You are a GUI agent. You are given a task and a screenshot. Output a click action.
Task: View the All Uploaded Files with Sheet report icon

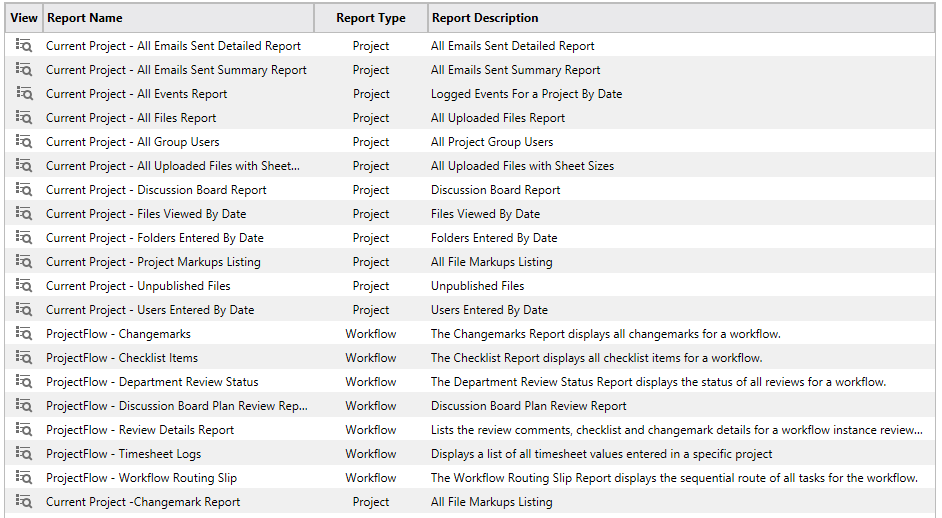(23, 166)
